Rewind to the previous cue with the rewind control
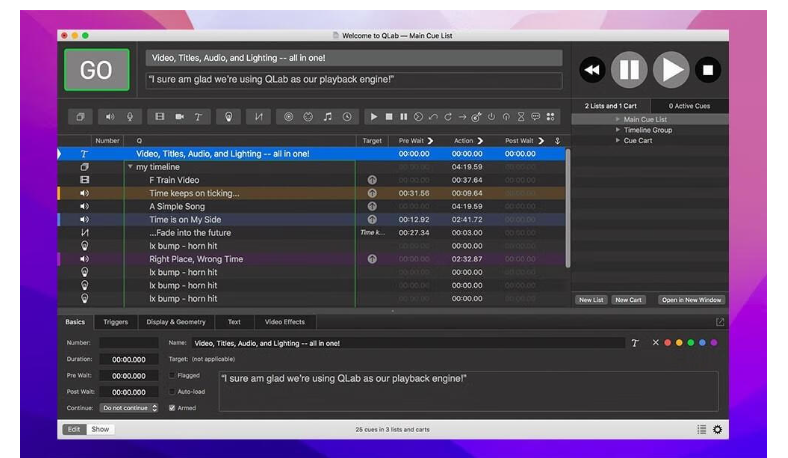788x458 pixels. (x=592, y=70)
